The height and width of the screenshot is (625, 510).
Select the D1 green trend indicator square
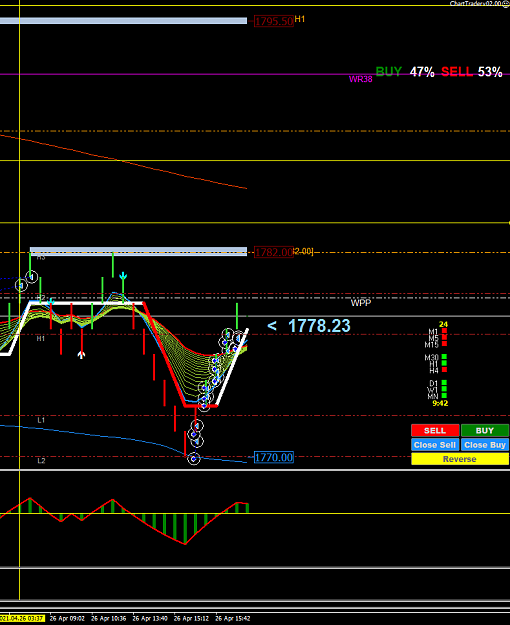click(x=444, y=383)
